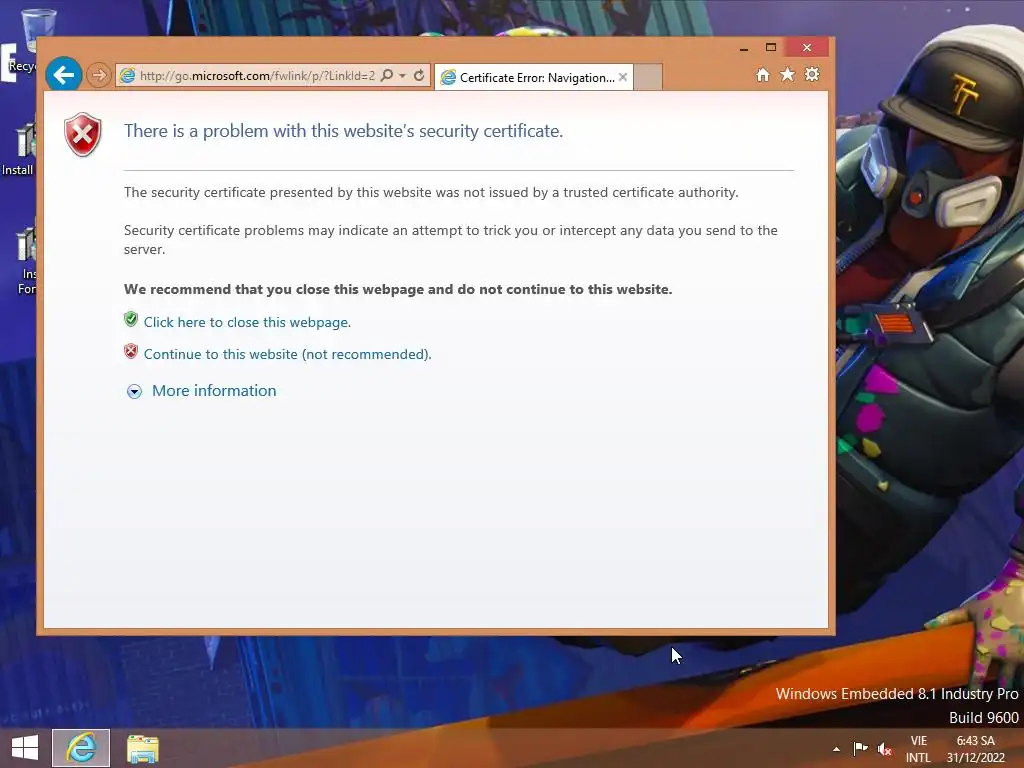Click the certificate problem heading text

pyautogui.click(x=344, y=131)
